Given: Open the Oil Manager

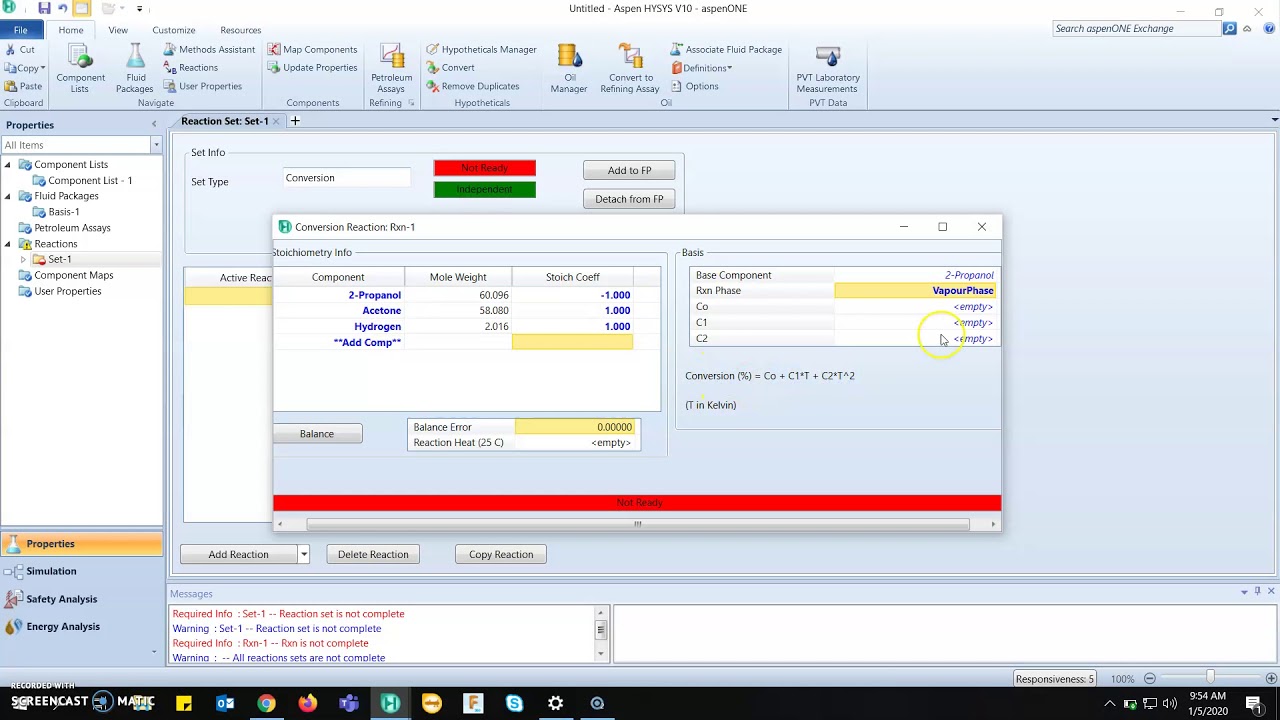Looking at the screenshot, I should [569, 69].
